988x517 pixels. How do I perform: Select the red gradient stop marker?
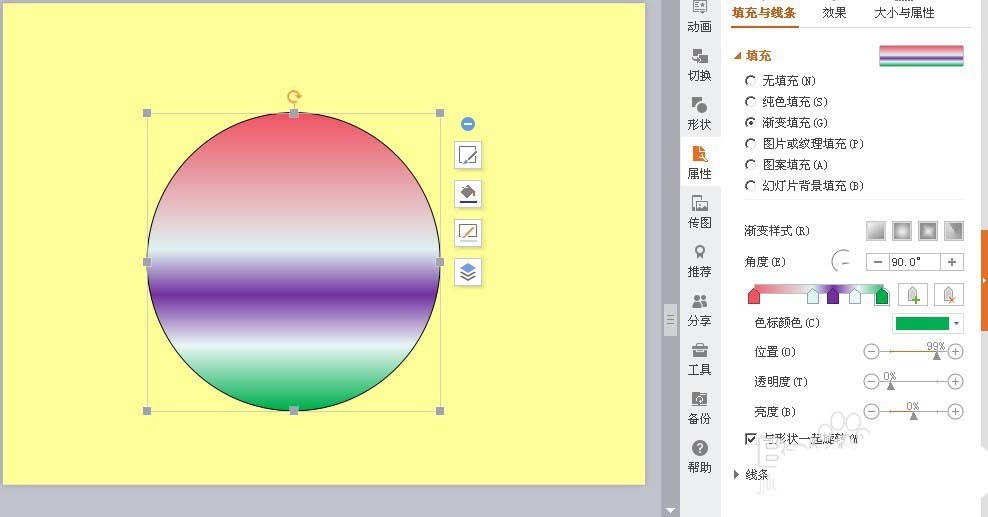754,296
